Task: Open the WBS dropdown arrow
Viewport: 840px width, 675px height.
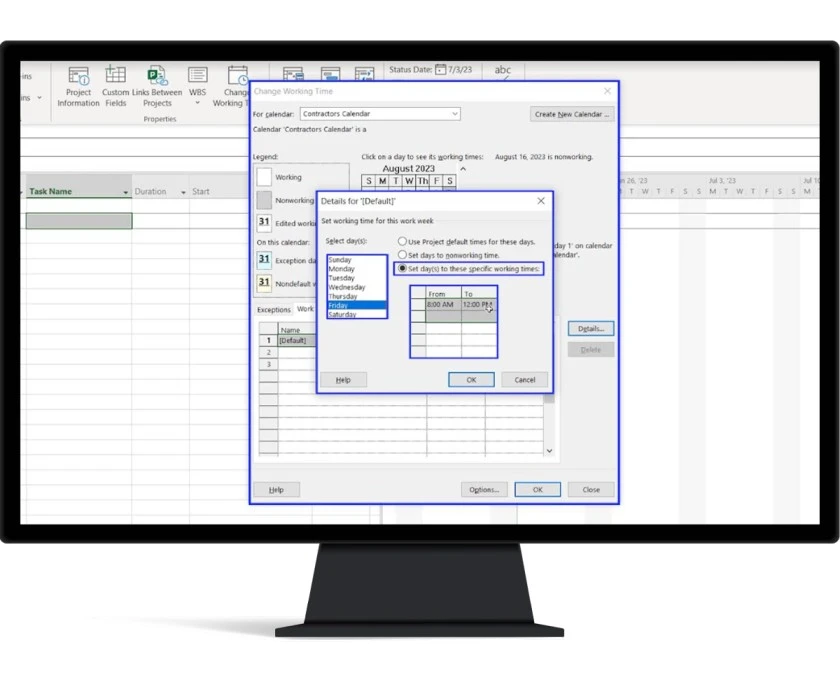Action: coord(197,102)
